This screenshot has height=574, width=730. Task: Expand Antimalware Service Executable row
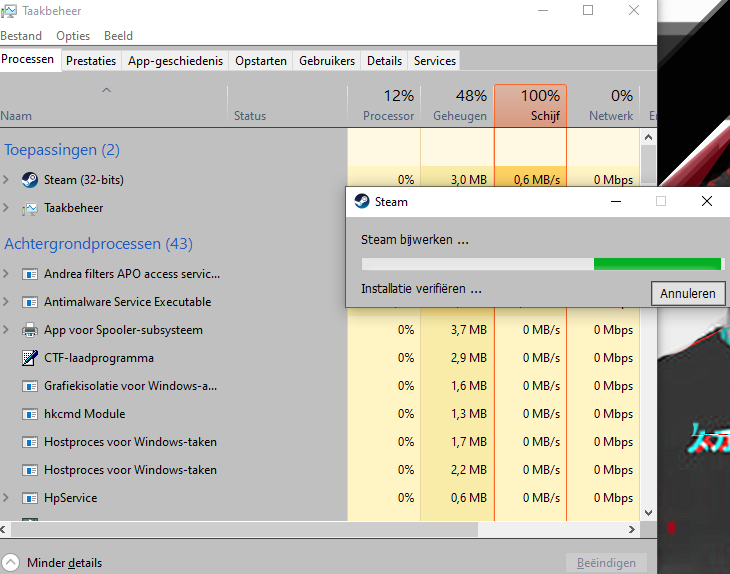[6, 302]
